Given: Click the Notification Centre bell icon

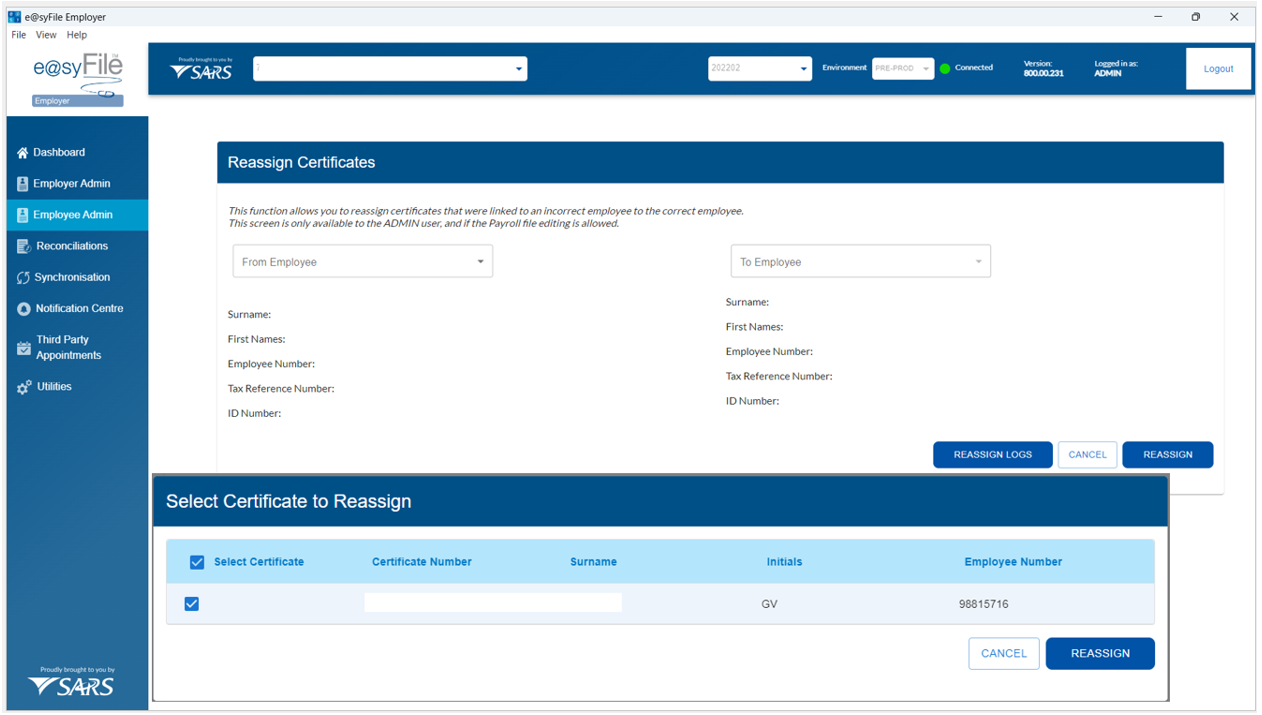Looking at the screenshot, I should pos(24,309).
